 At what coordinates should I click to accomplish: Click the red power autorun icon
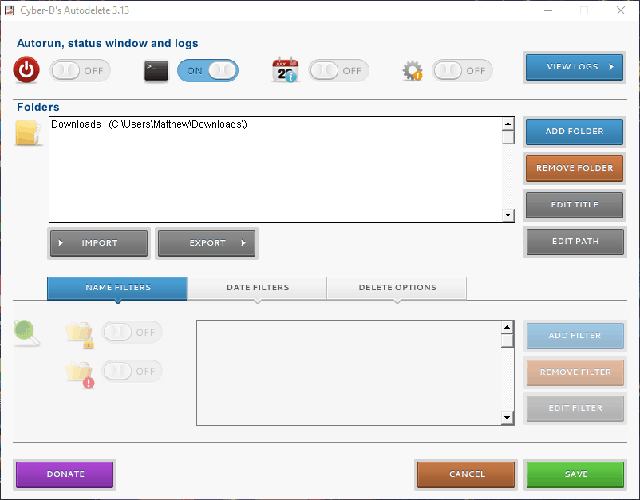pyautogui.click(x=27, y=70)
